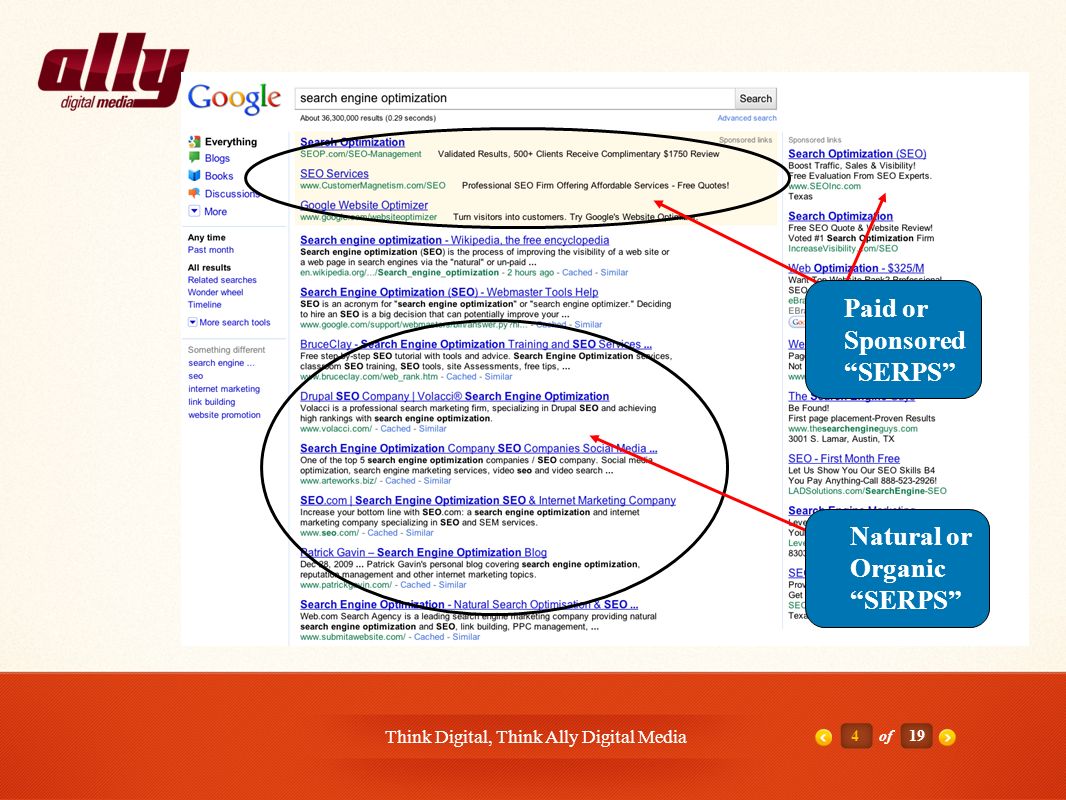The width and height of the screenshot is (1066, 800).
Task: Click the 'Something different' heading
Action: (226, 349)
